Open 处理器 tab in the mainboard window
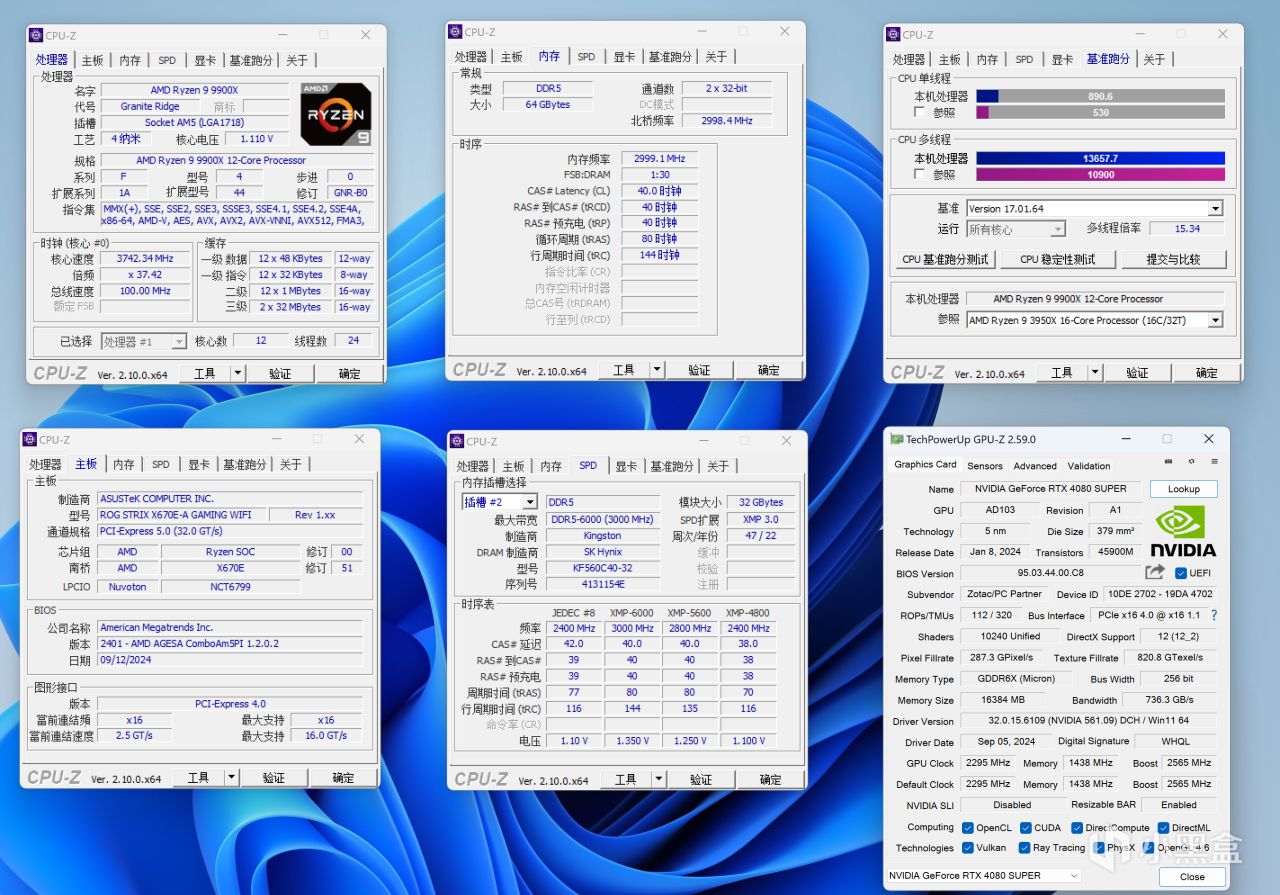Viewport: 1280px width, 895px height. 45,464
